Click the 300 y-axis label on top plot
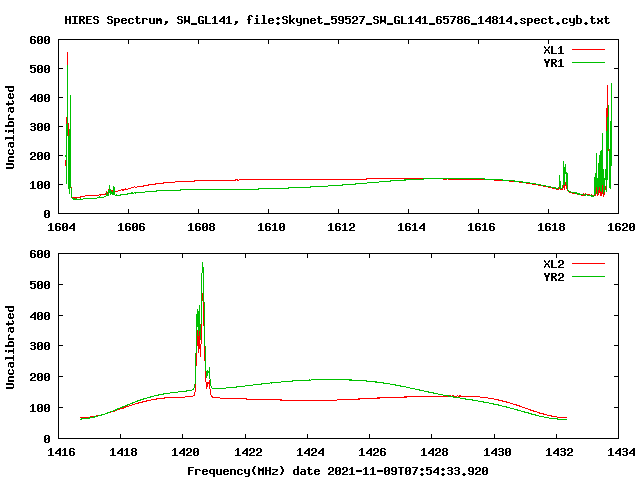 tap(40, 127)
